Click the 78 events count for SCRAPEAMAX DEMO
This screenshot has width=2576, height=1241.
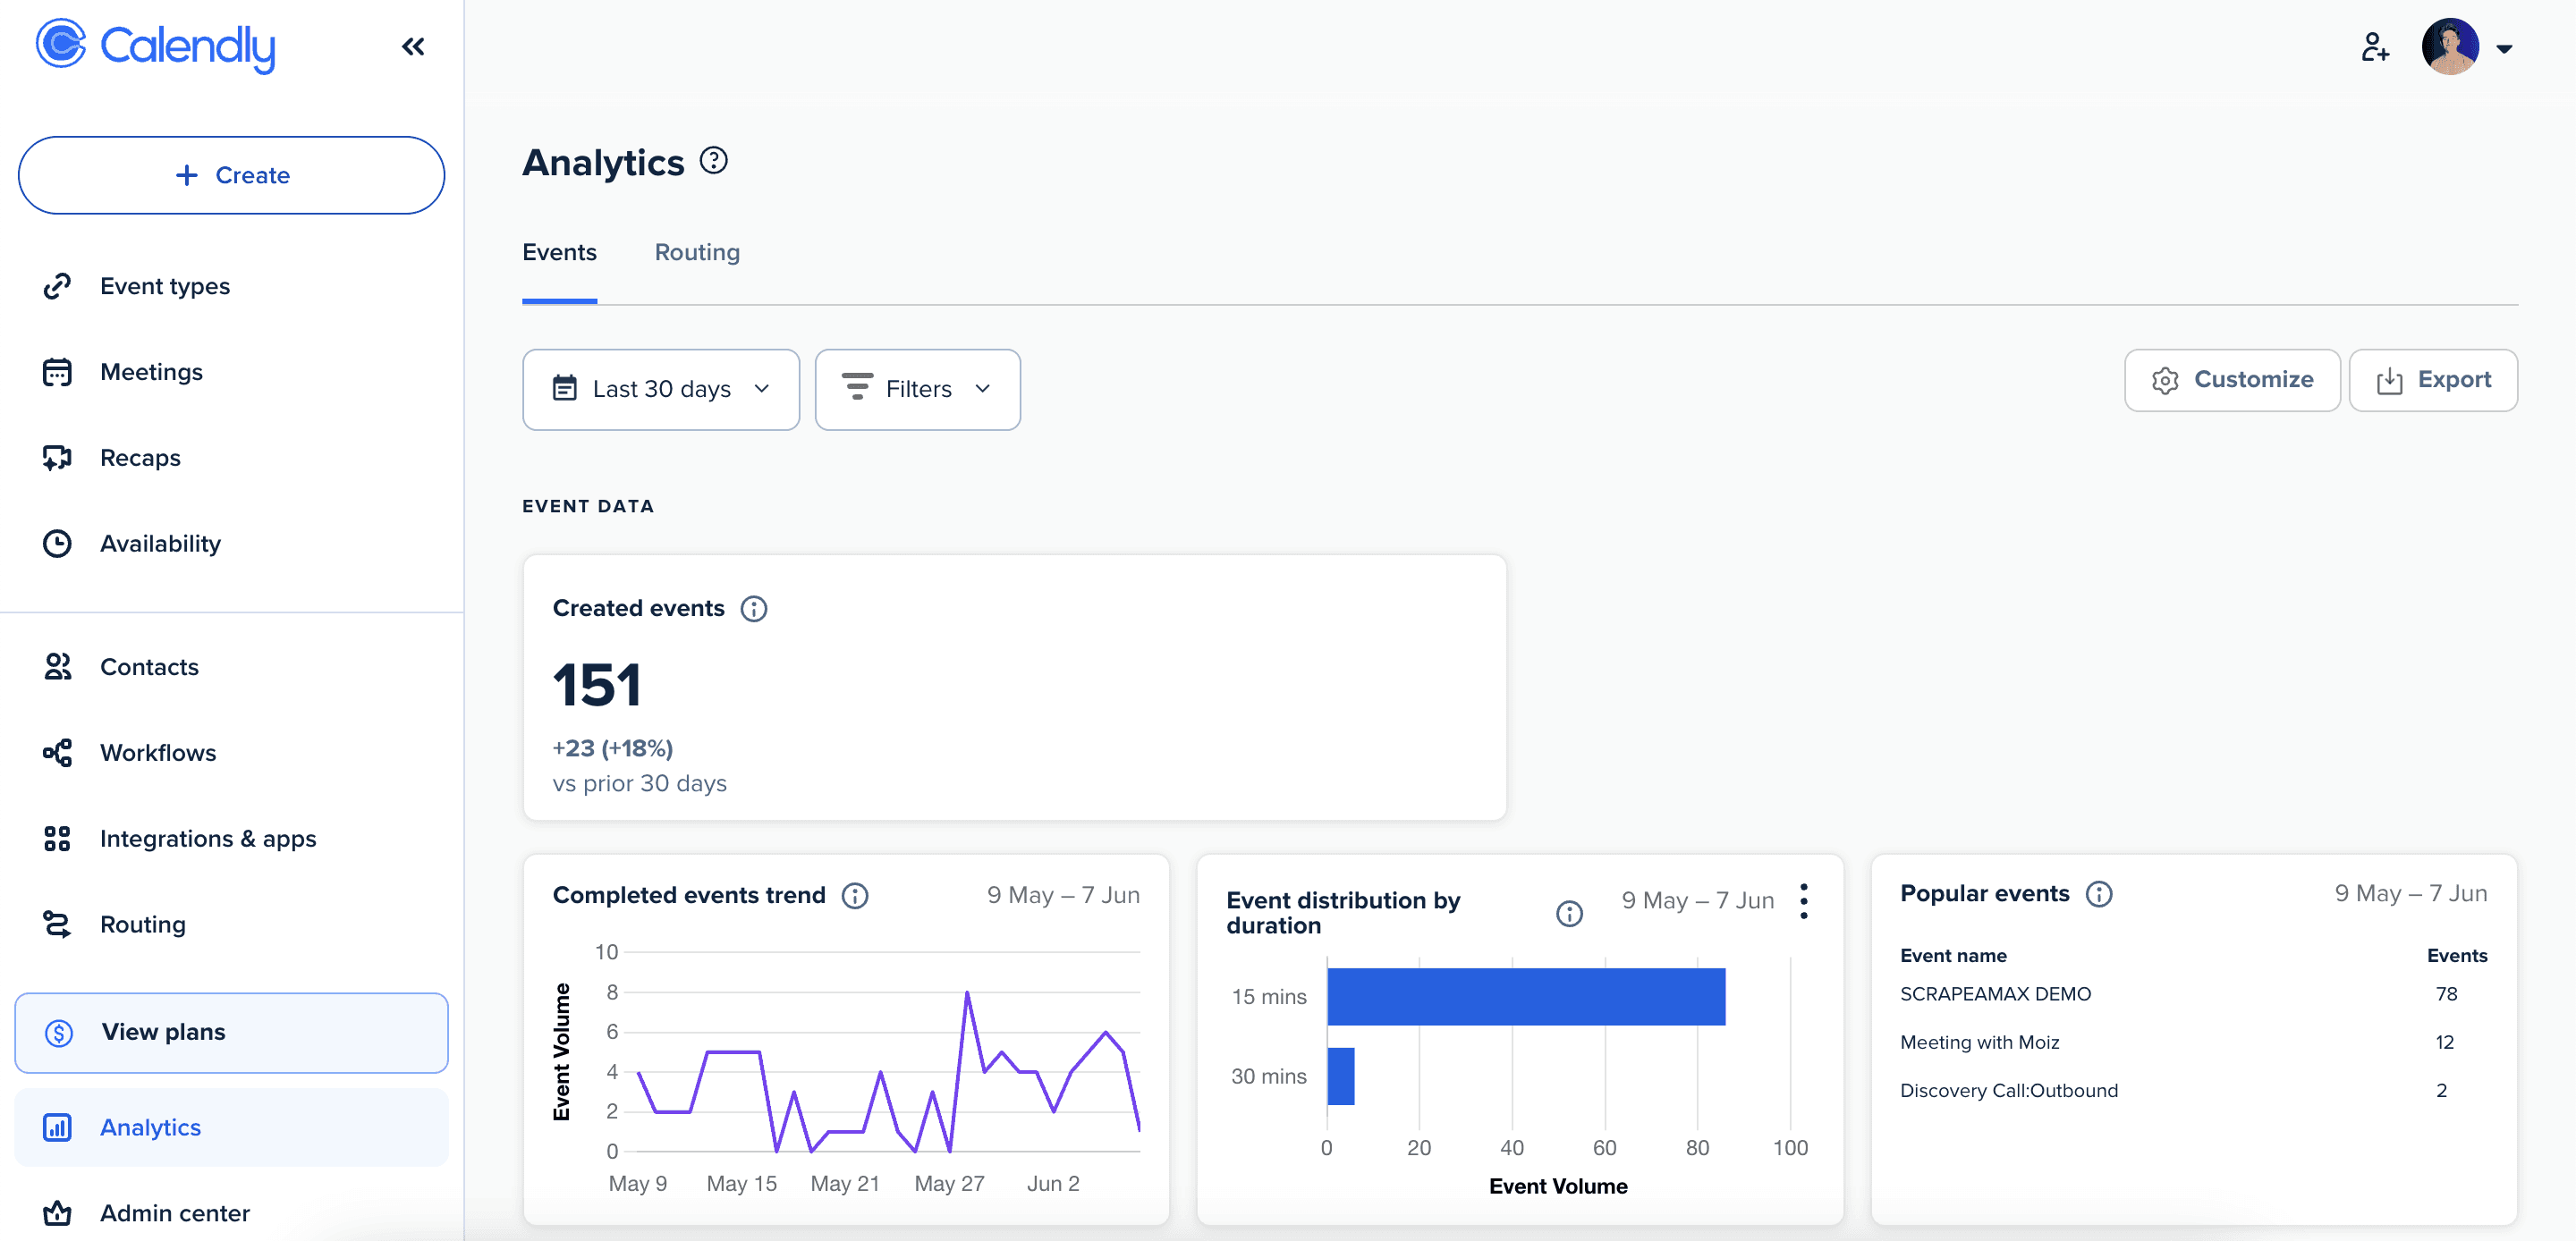coord(2446,994)
